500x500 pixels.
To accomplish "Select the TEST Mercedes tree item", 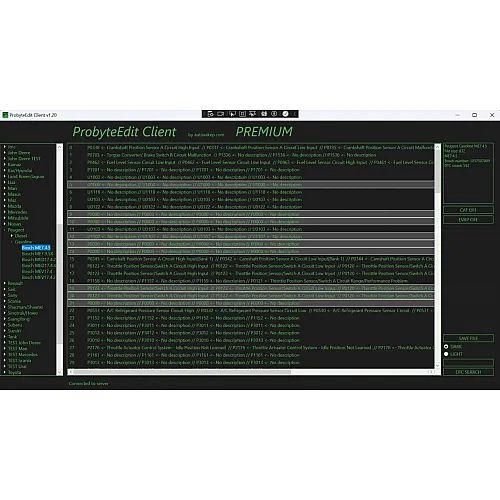I will click(23, 355).
